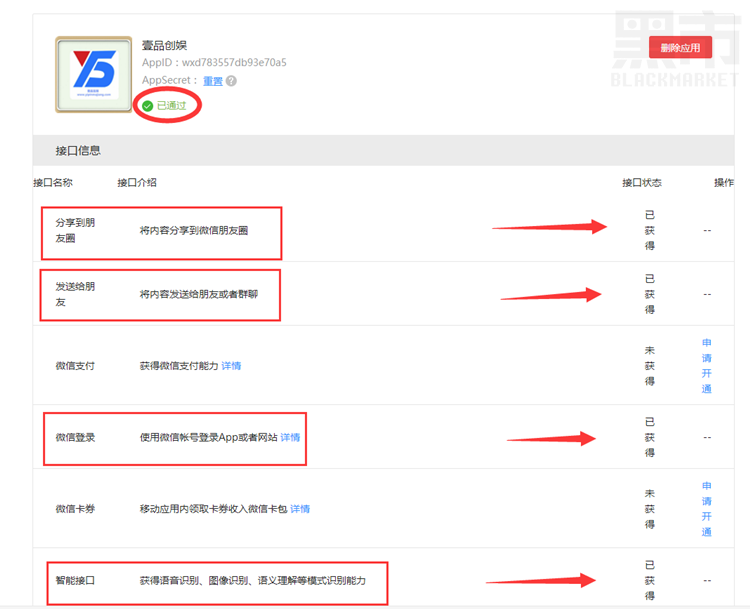Click the 操作 column header
This screenshot has height=609, width=750.
(x=724, y=182)
